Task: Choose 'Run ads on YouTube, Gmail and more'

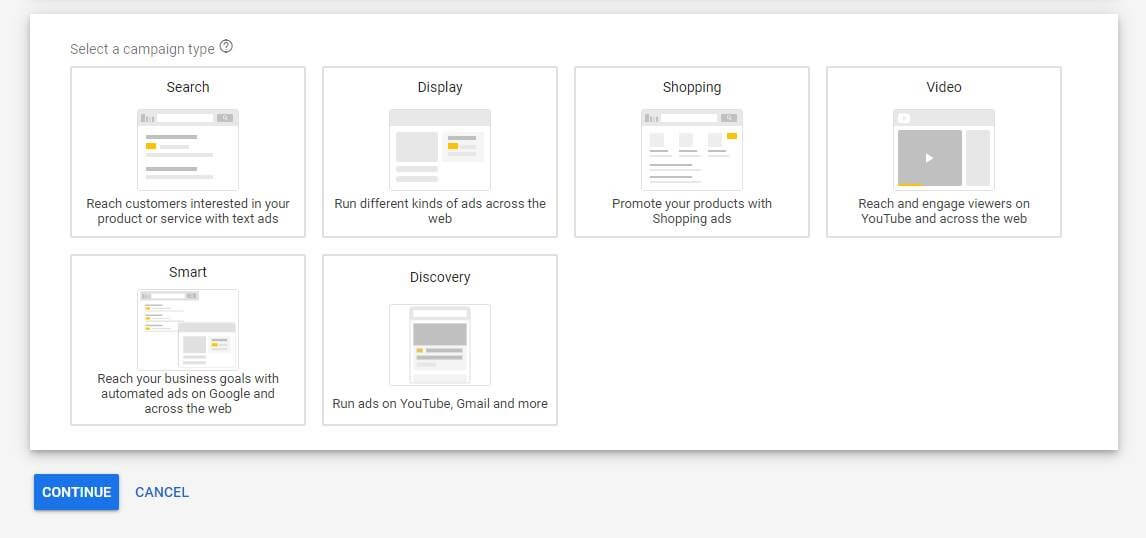Action: 440,404
